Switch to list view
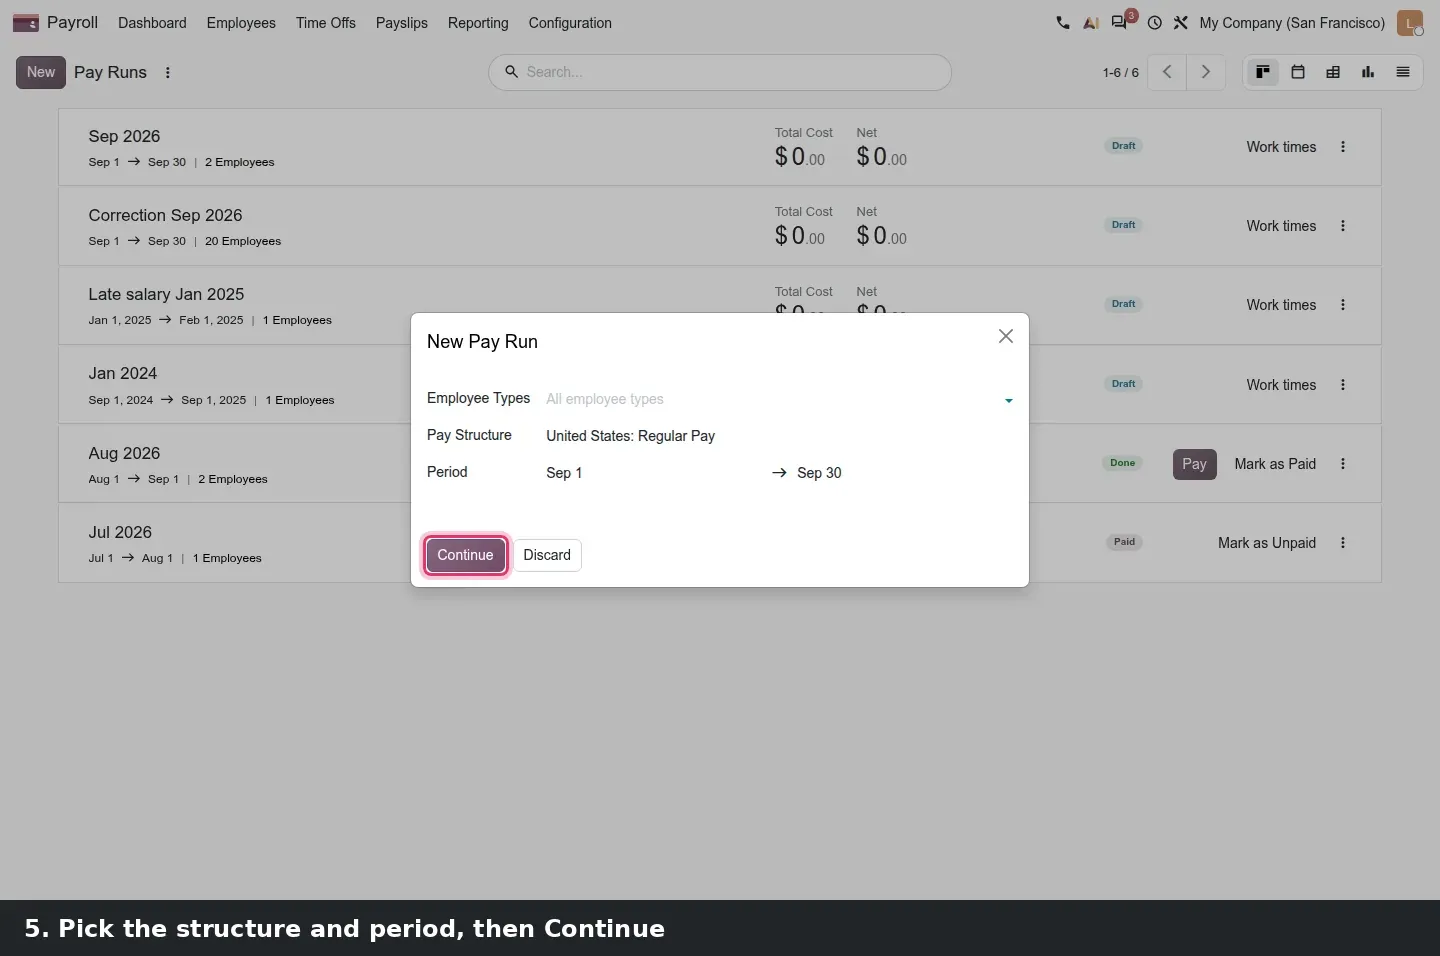The width and height of the screenshot is (1440, 956). pos(1403,72)
